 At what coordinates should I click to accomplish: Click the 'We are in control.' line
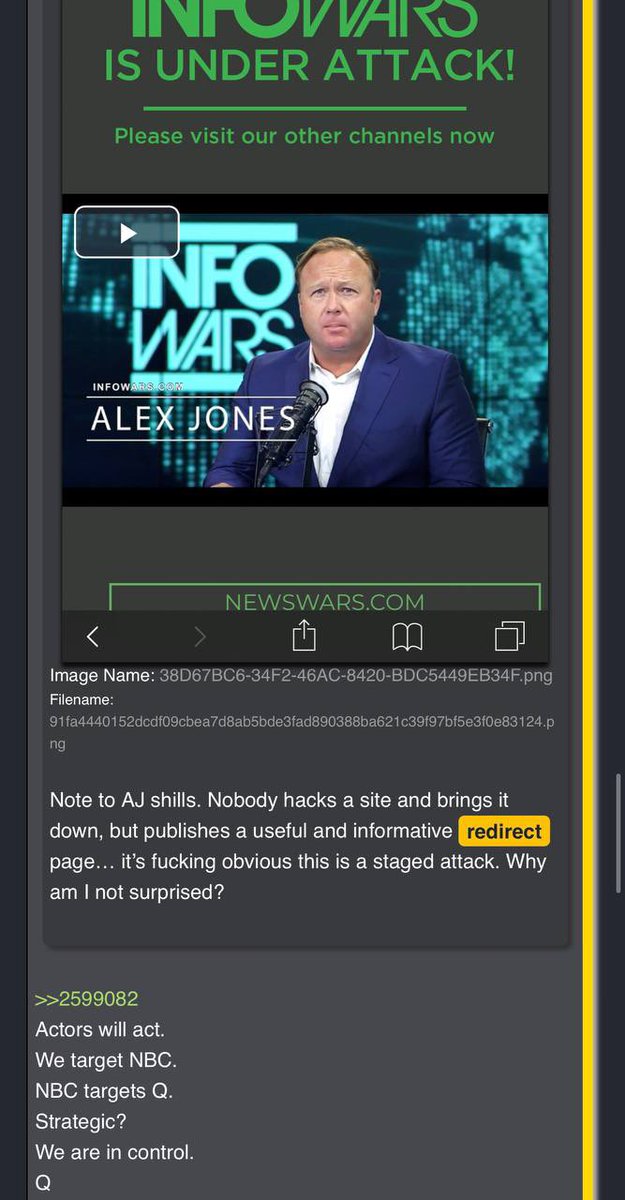tap(115, 1152)
